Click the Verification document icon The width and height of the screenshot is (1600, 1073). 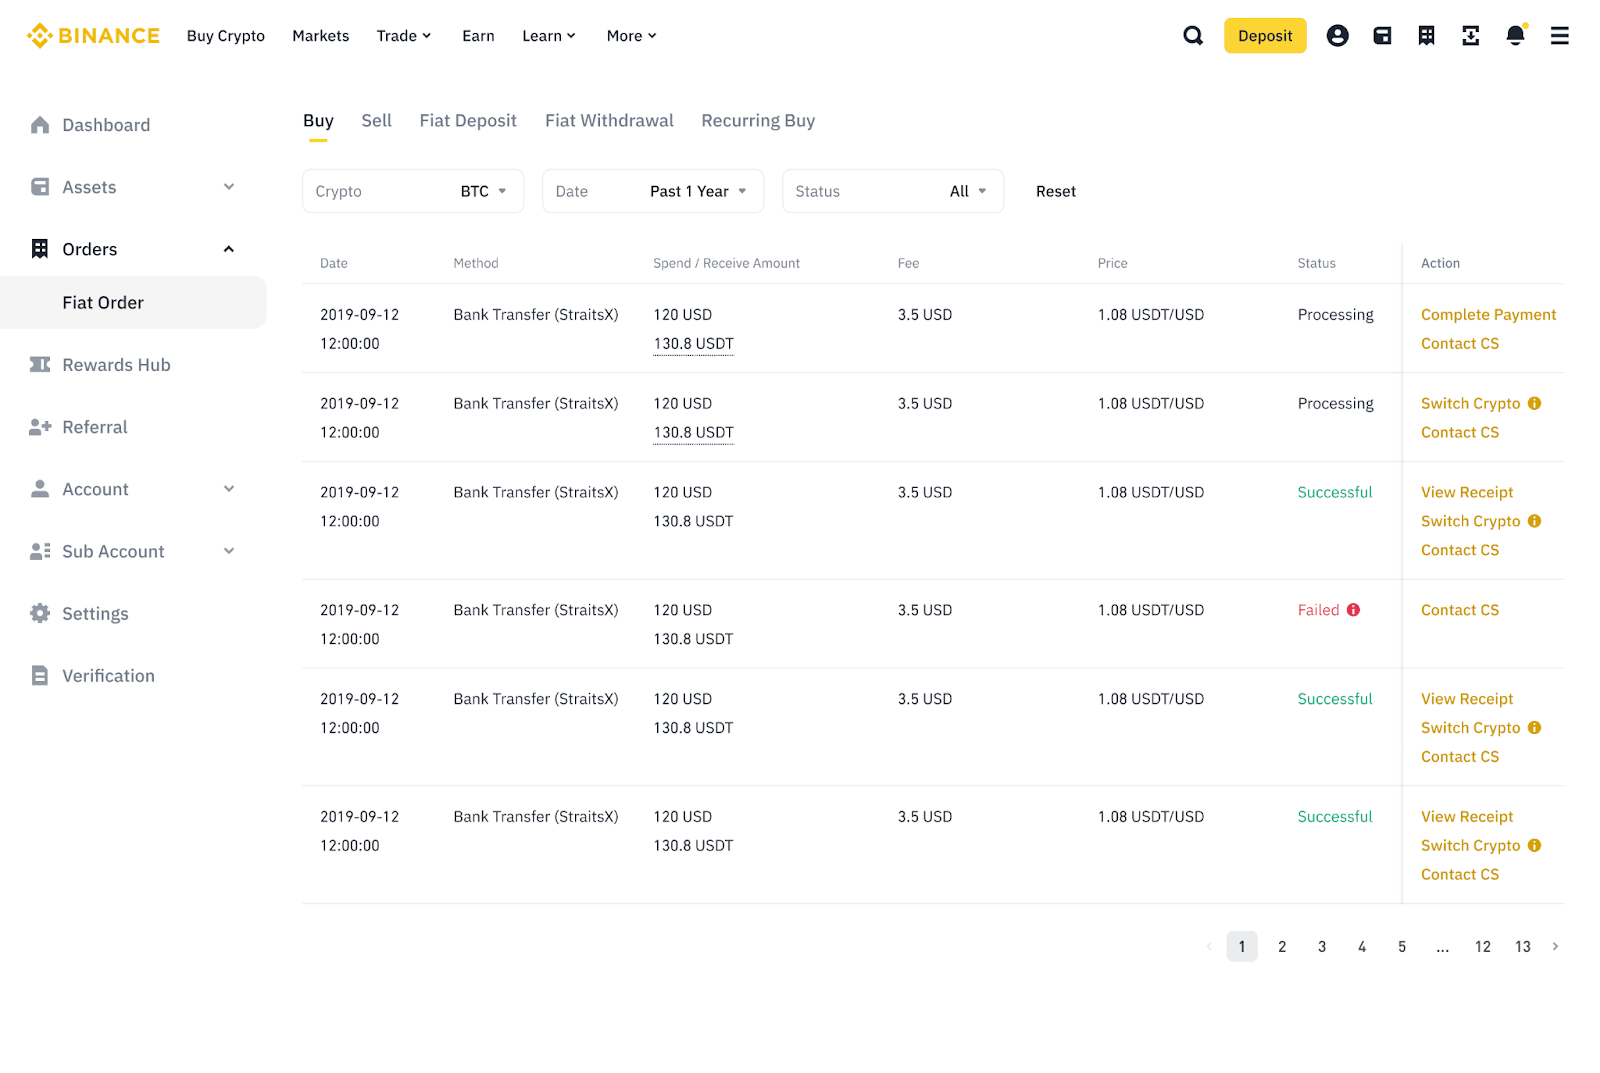pyautogui.click(x=40, y=675)
